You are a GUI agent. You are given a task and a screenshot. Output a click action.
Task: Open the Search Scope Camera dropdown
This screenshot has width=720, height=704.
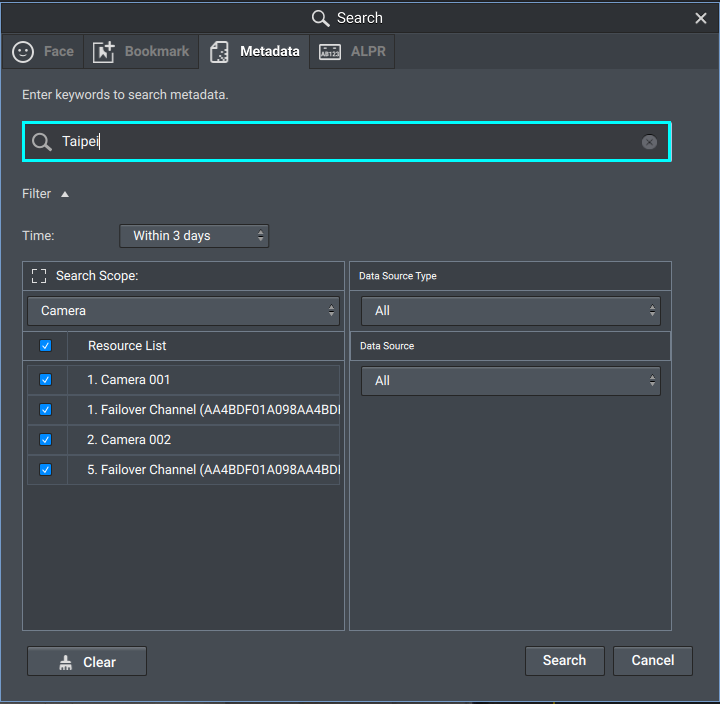[183, 311]
